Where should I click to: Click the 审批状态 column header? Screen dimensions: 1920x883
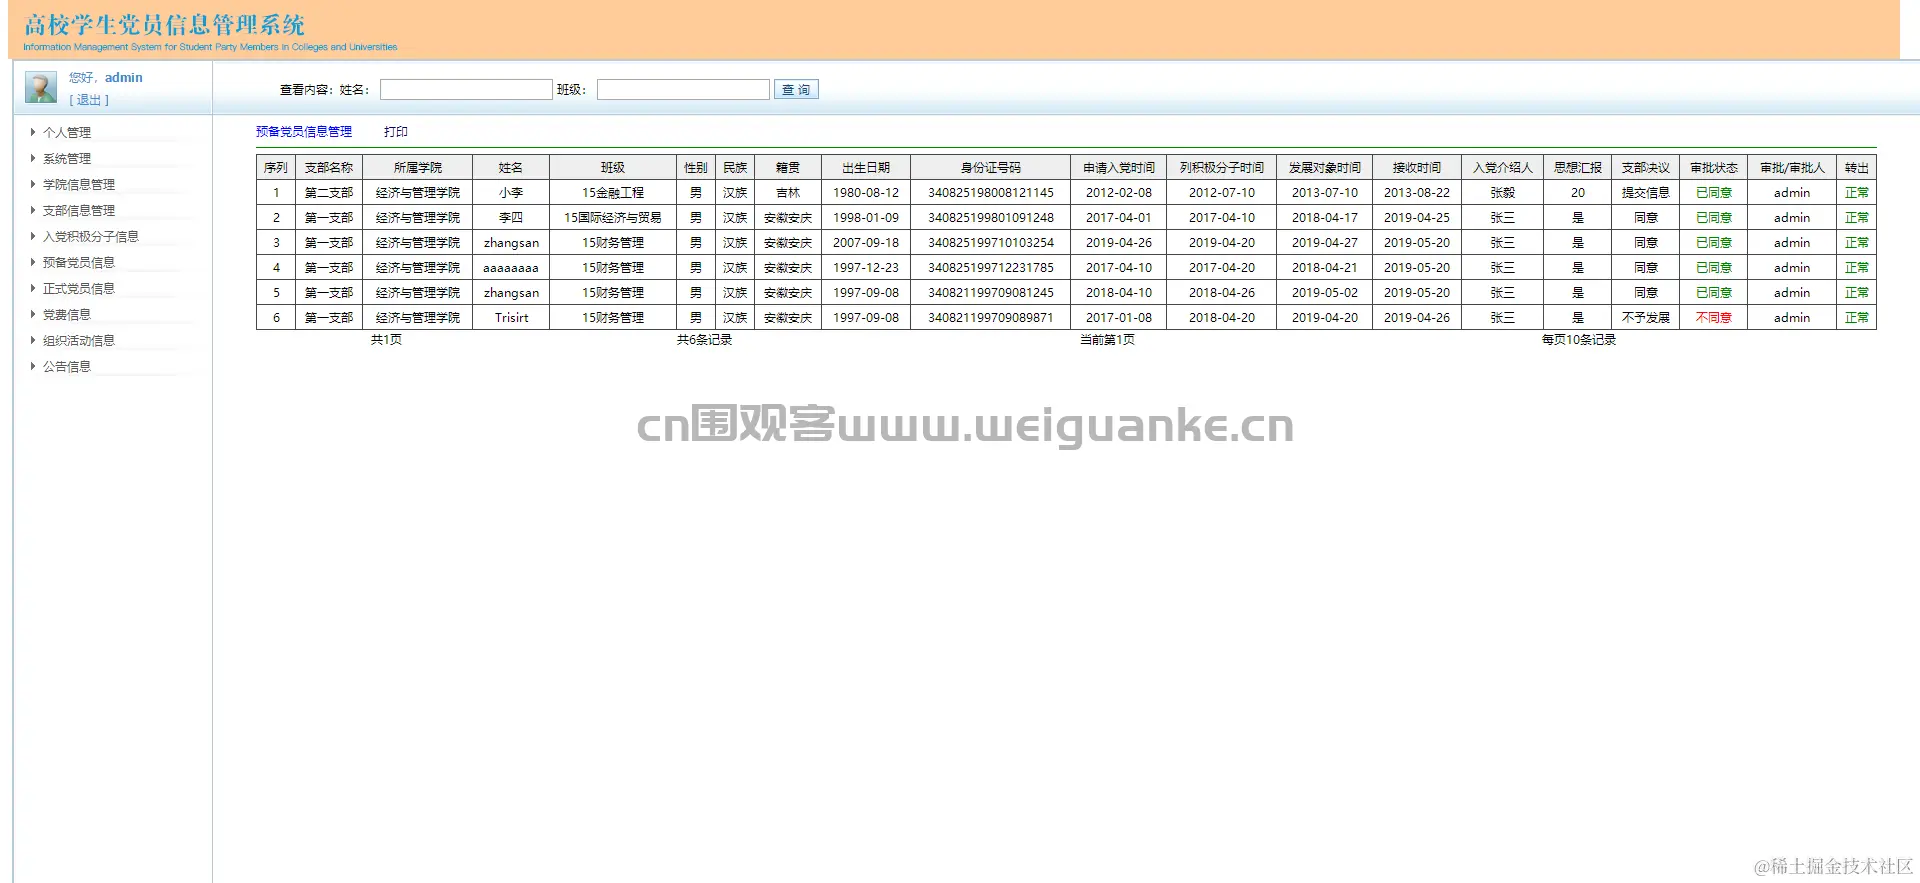tap(1714, 168)
